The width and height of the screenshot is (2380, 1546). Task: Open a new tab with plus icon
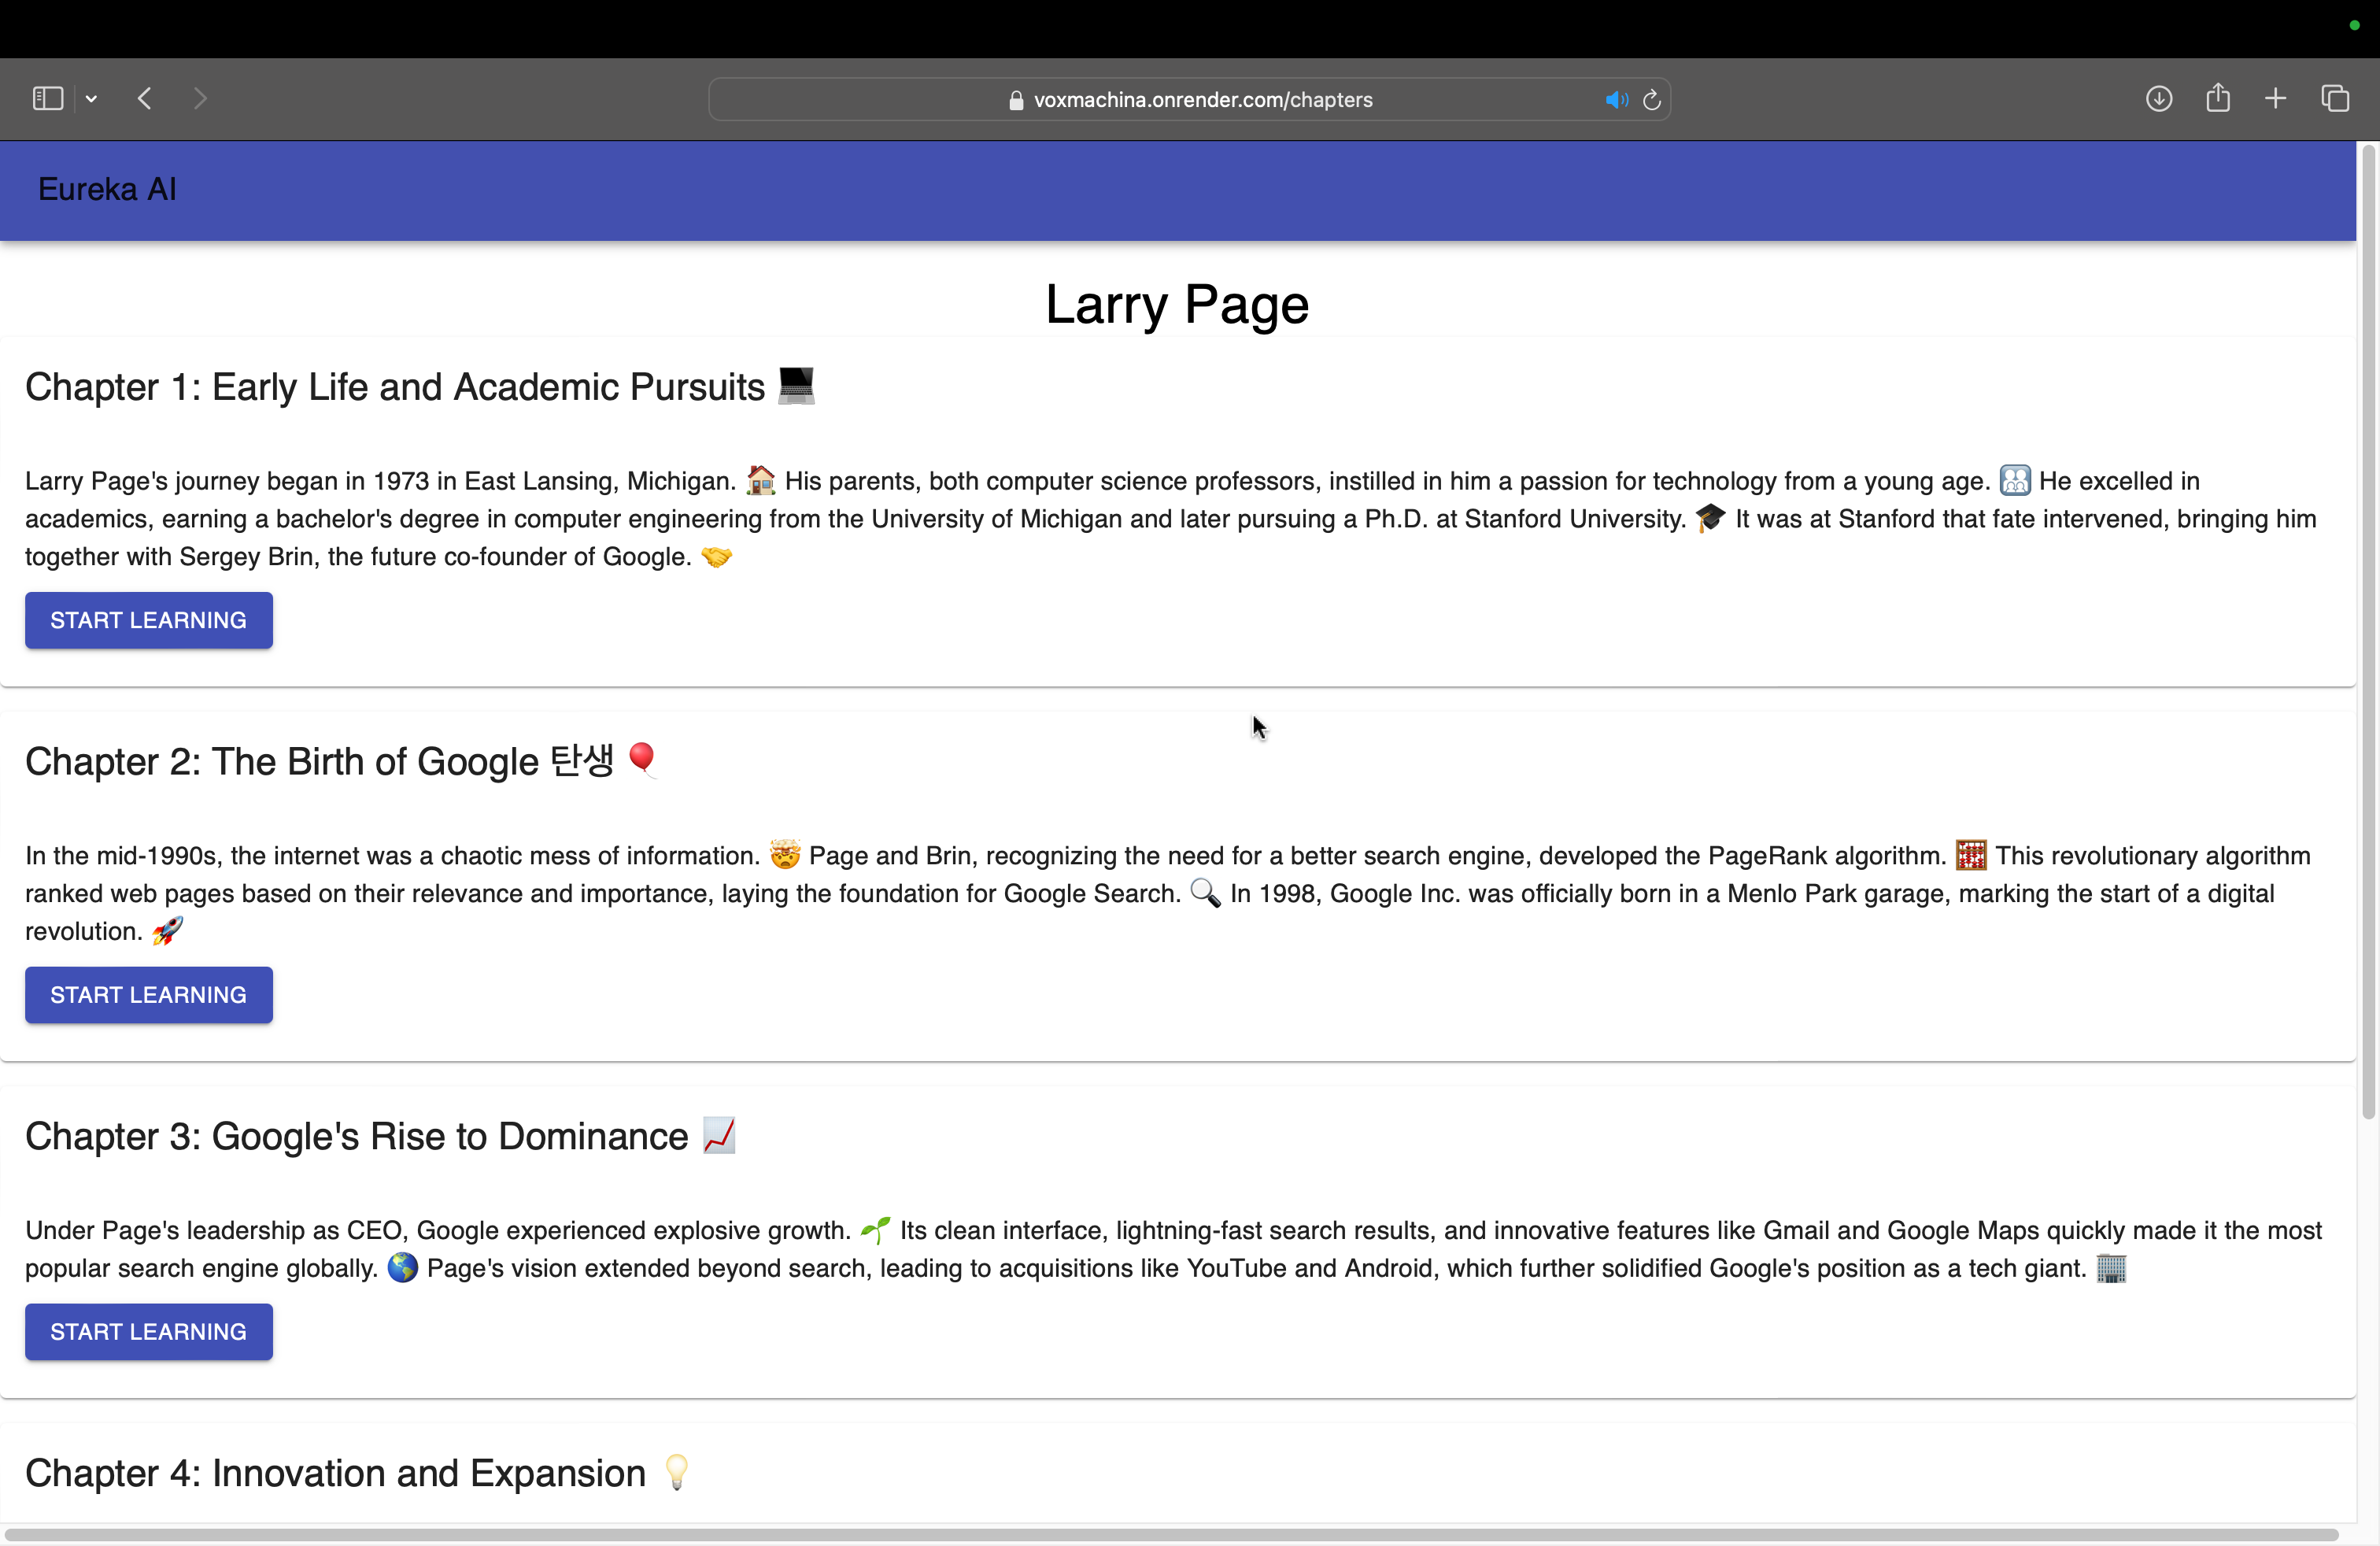pos(2275,98)
